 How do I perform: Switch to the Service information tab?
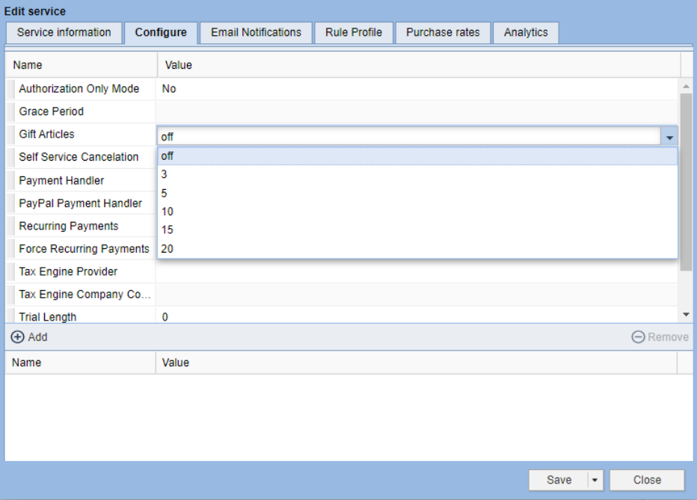click(64, 33)
